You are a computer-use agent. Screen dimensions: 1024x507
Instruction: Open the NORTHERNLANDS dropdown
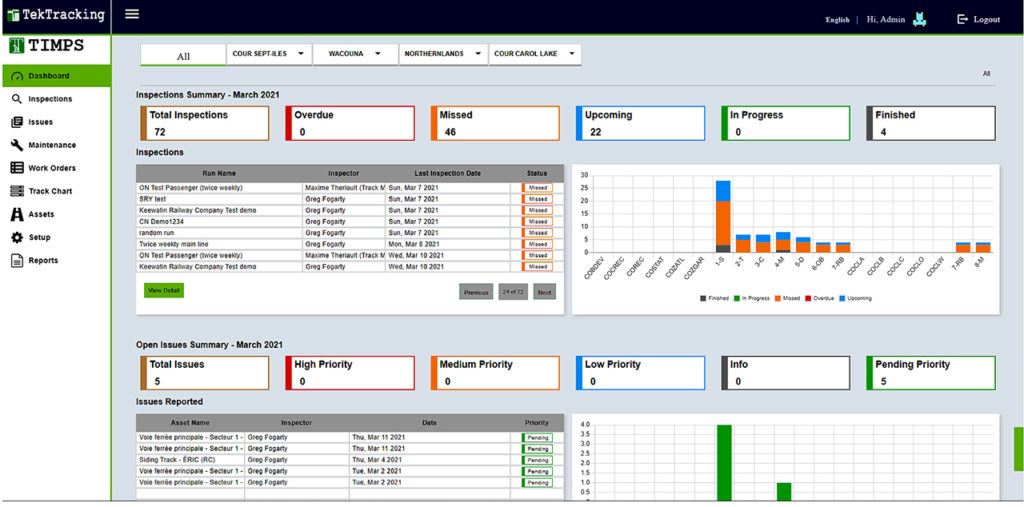[443, 54]
